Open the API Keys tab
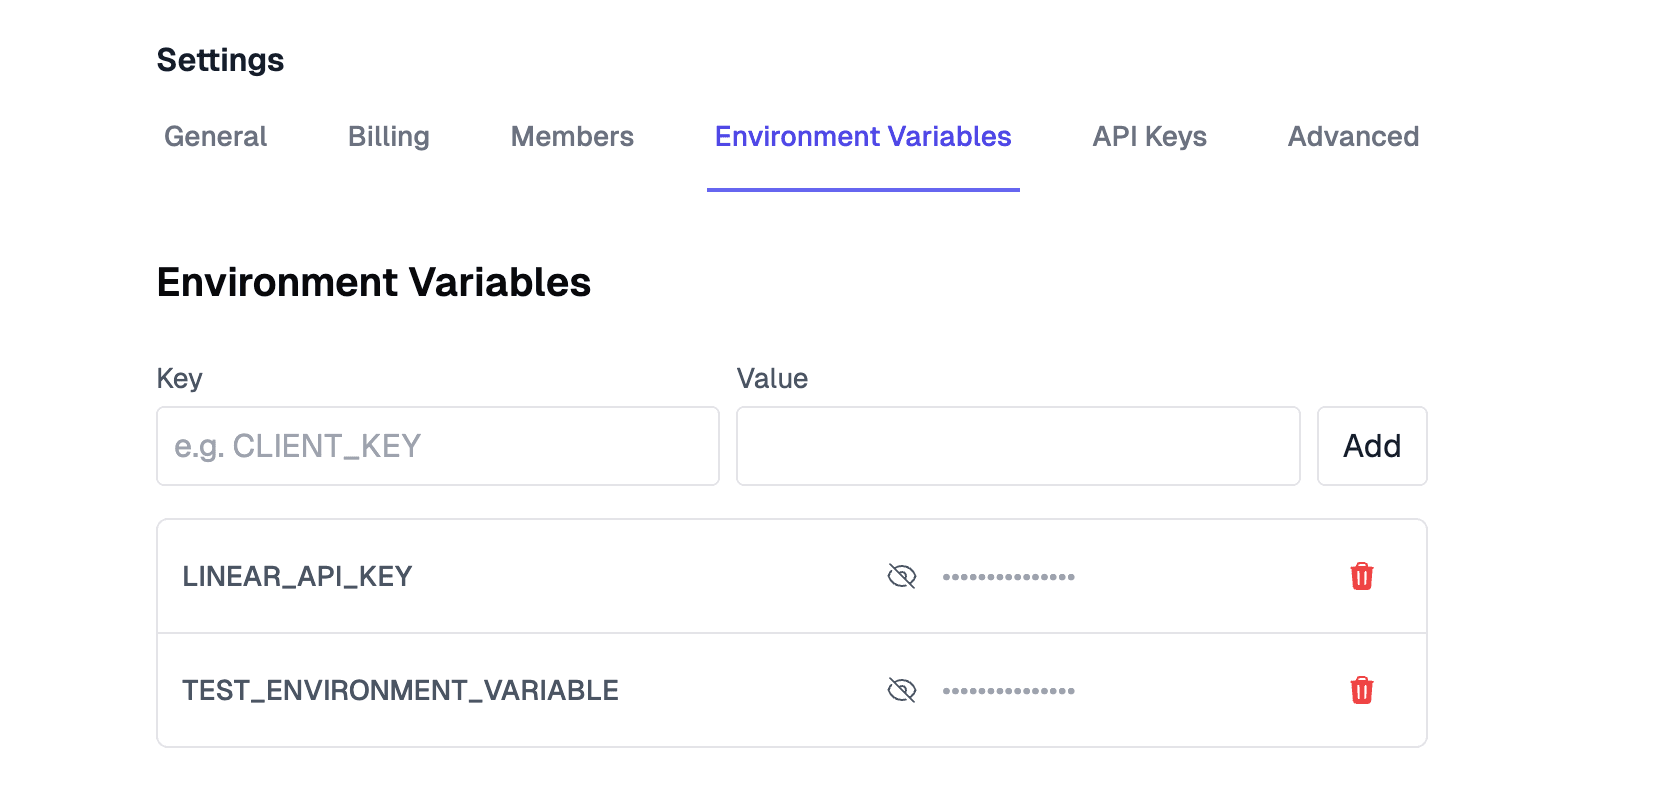This screenshot has width=1660, height=812. click(1149, 136)
